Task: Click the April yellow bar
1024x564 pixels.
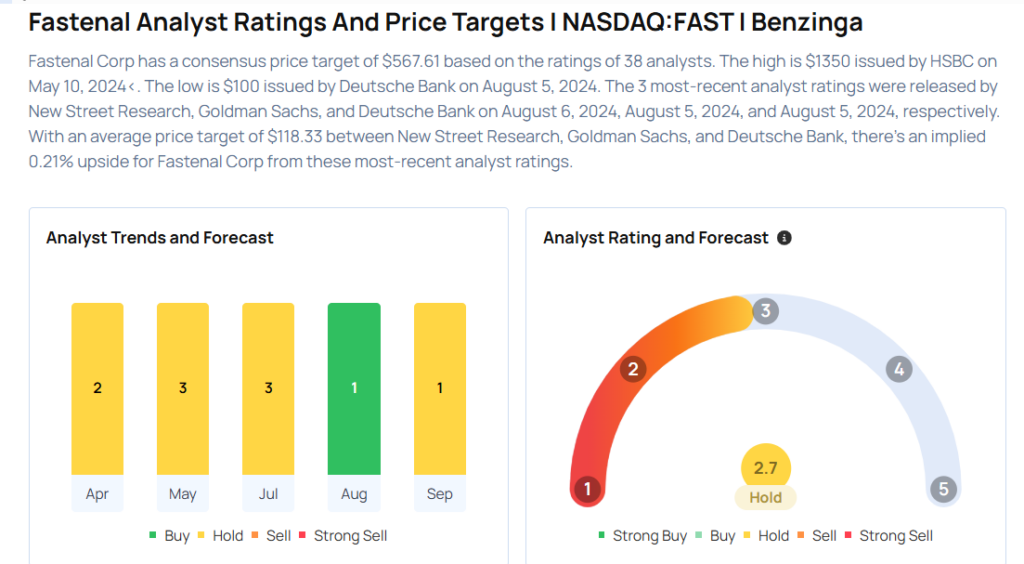Action: pyautogui.click(x=97, y=388)
